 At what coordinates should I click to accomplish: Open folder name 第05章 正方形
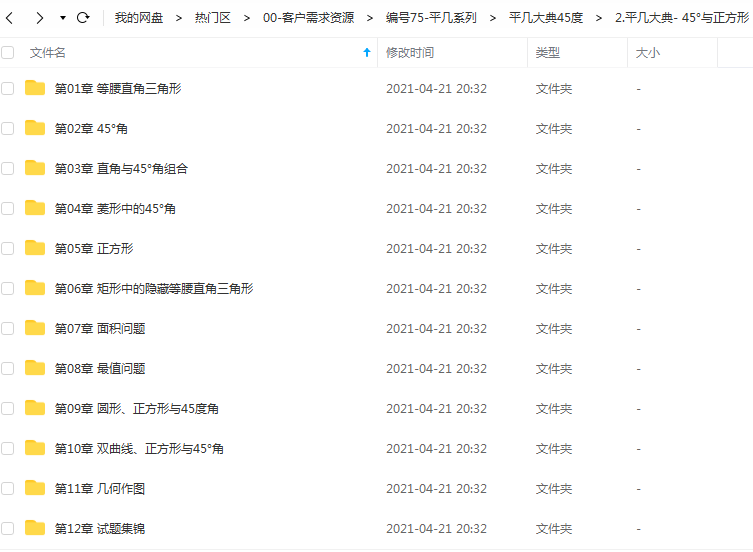[x=94, y=248]
